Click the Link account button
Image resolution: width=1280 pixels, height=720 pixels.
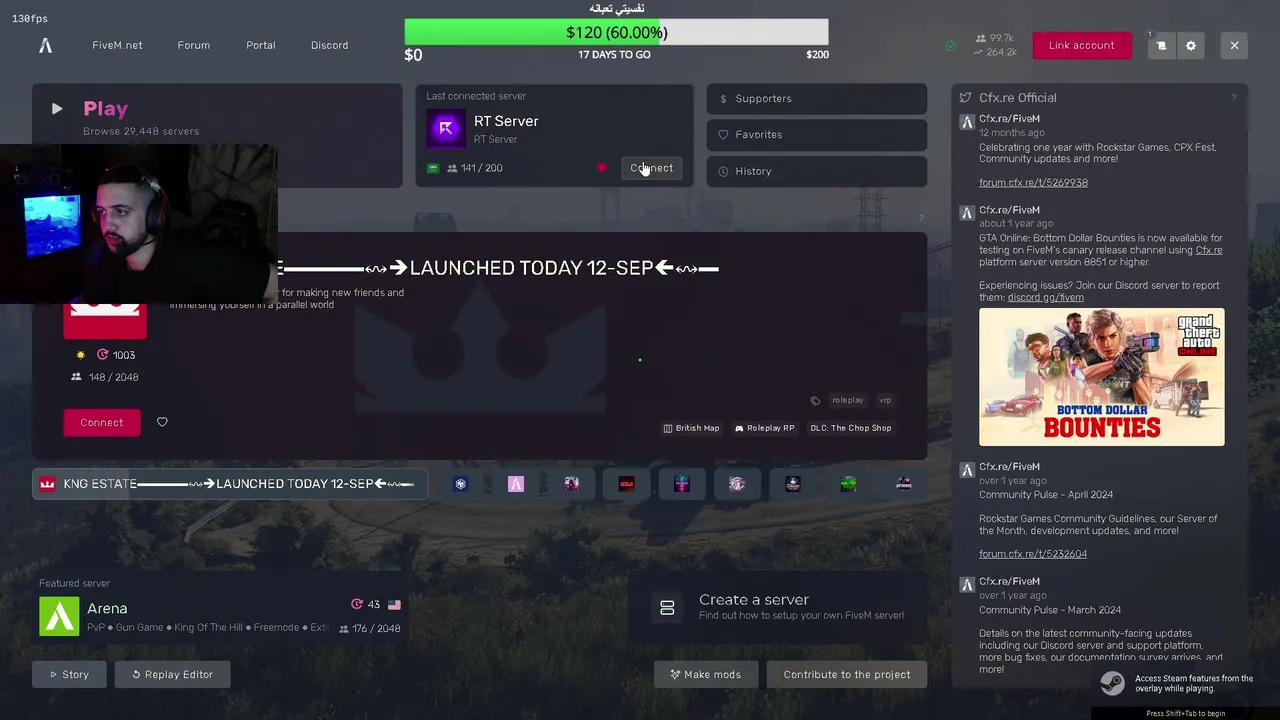[1081, 45]
